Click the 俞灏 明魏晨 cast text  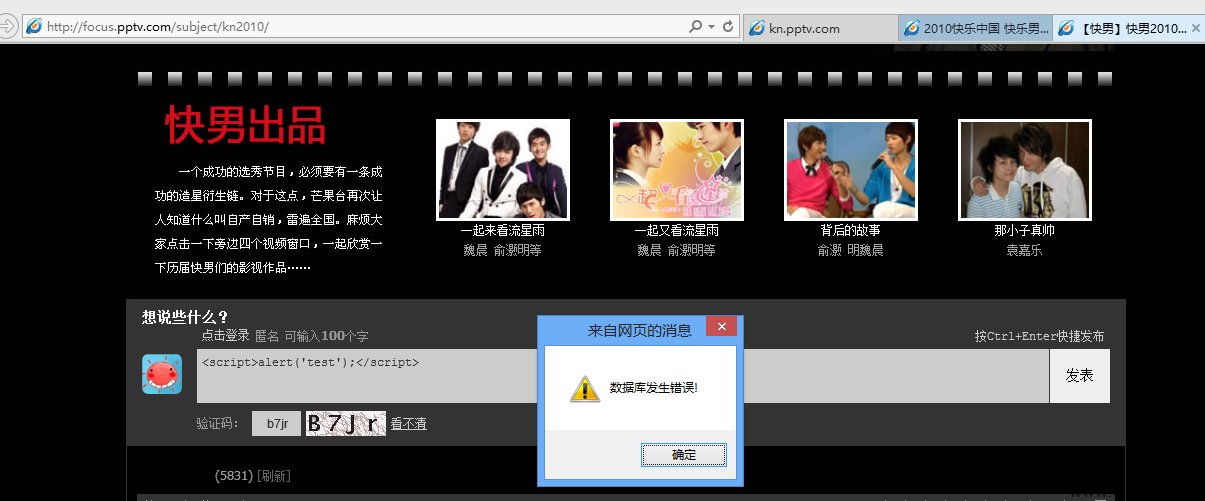(851, 251)
